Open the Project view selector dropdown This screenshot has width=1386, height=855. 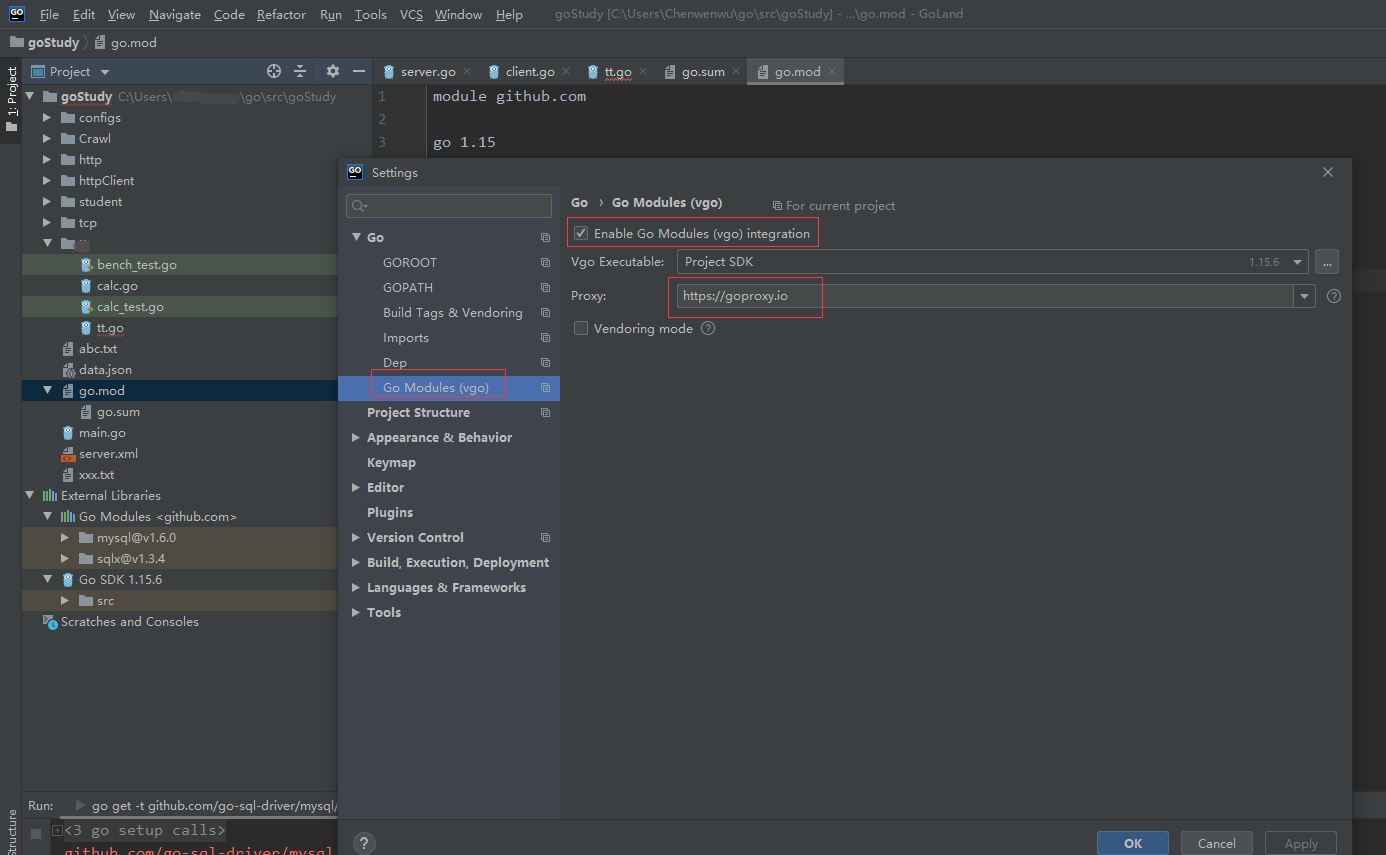click(x=105, y=72)
